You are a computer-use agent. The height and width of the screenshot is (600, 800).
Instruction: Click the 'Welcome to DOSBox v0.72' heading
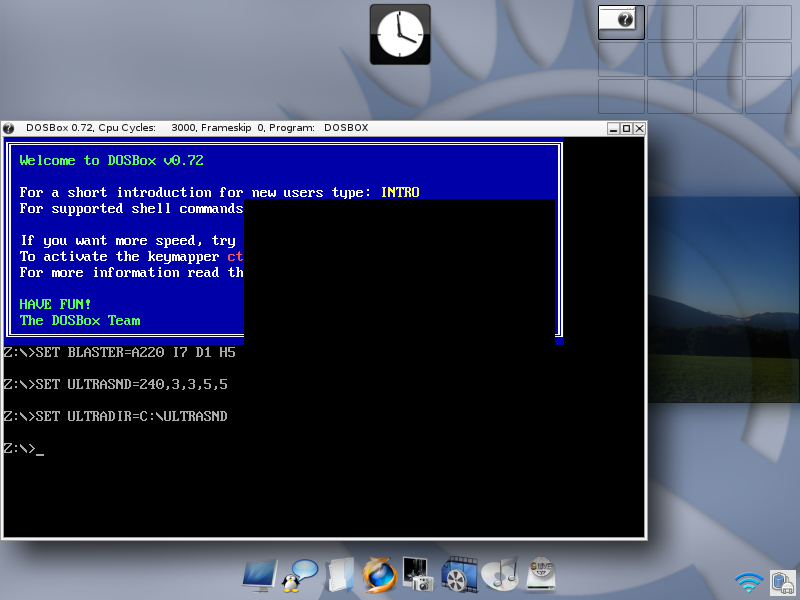(x=112, y=161)
